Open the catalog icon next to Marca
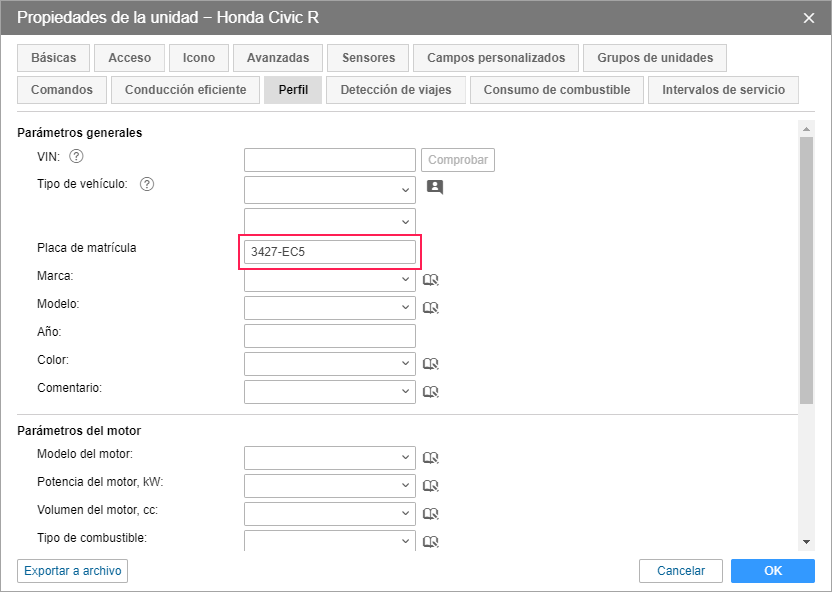The image size is (832, 592). pyautogui.click(x=431, y=281)
